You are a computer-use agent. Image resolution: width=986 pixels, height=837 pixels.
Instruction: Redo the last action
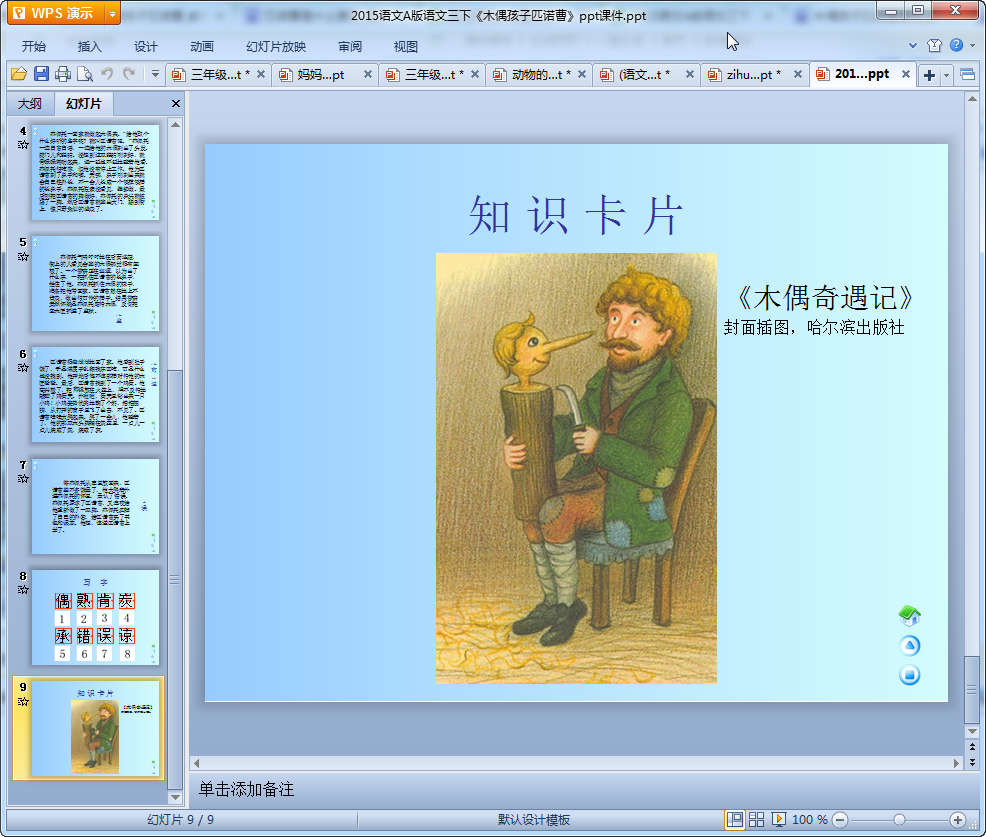click(129, 74)
